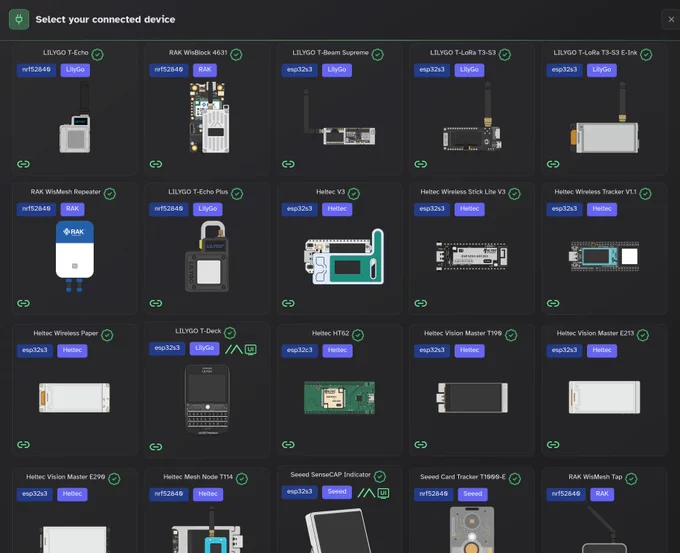Click the Meshtastic UI badge on LILYGO T-Deck
Image resolution: width=680 pixels, height=553 pixels.
point(234,349)
